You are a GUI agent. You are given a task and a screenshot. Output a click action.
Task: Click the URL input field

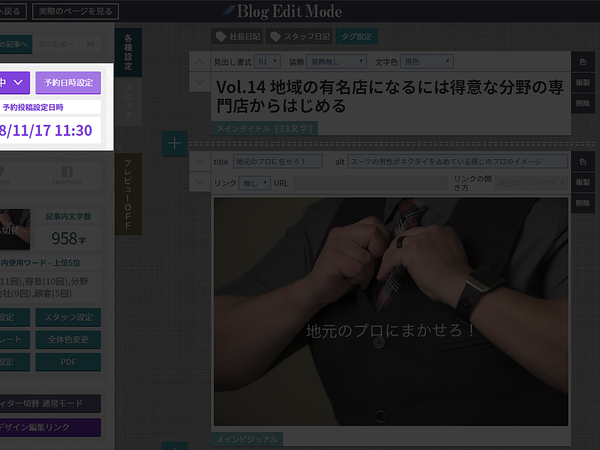click(x=370, y=183)
